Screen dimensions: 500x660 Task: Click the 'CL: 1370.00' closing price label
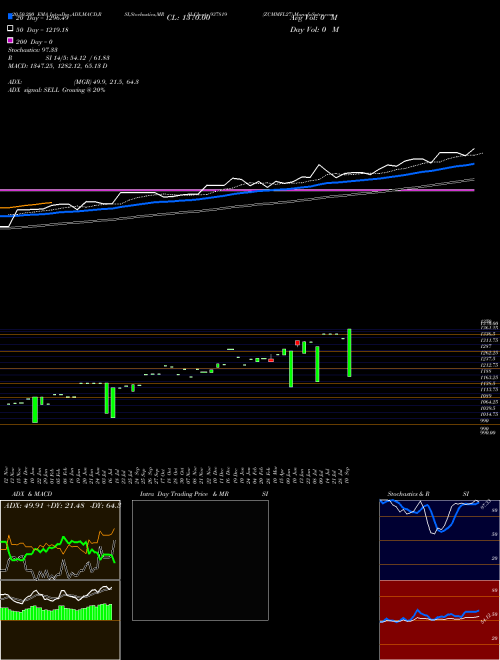[x=188, y=18]
